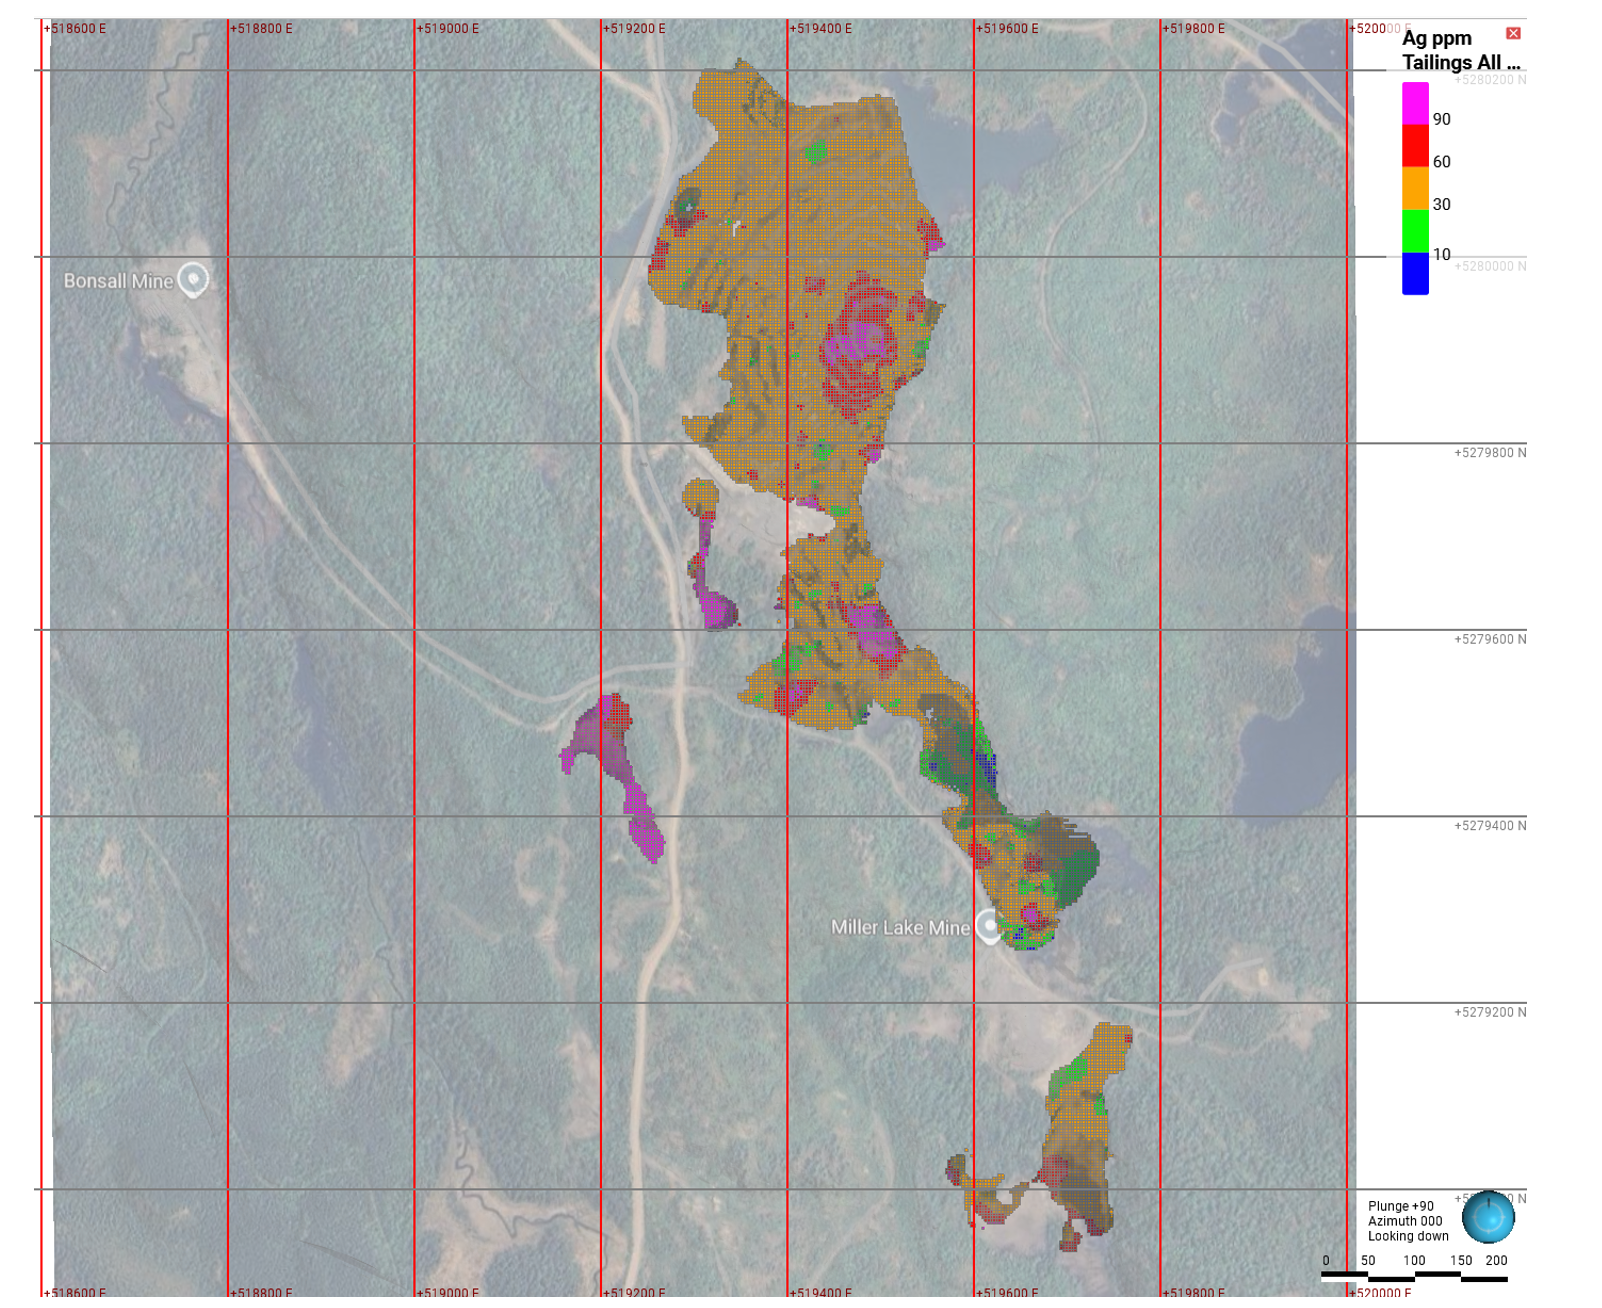Click the 'Tailings All ...' legend subtitle
1602x1308 pixels.
1461,62
